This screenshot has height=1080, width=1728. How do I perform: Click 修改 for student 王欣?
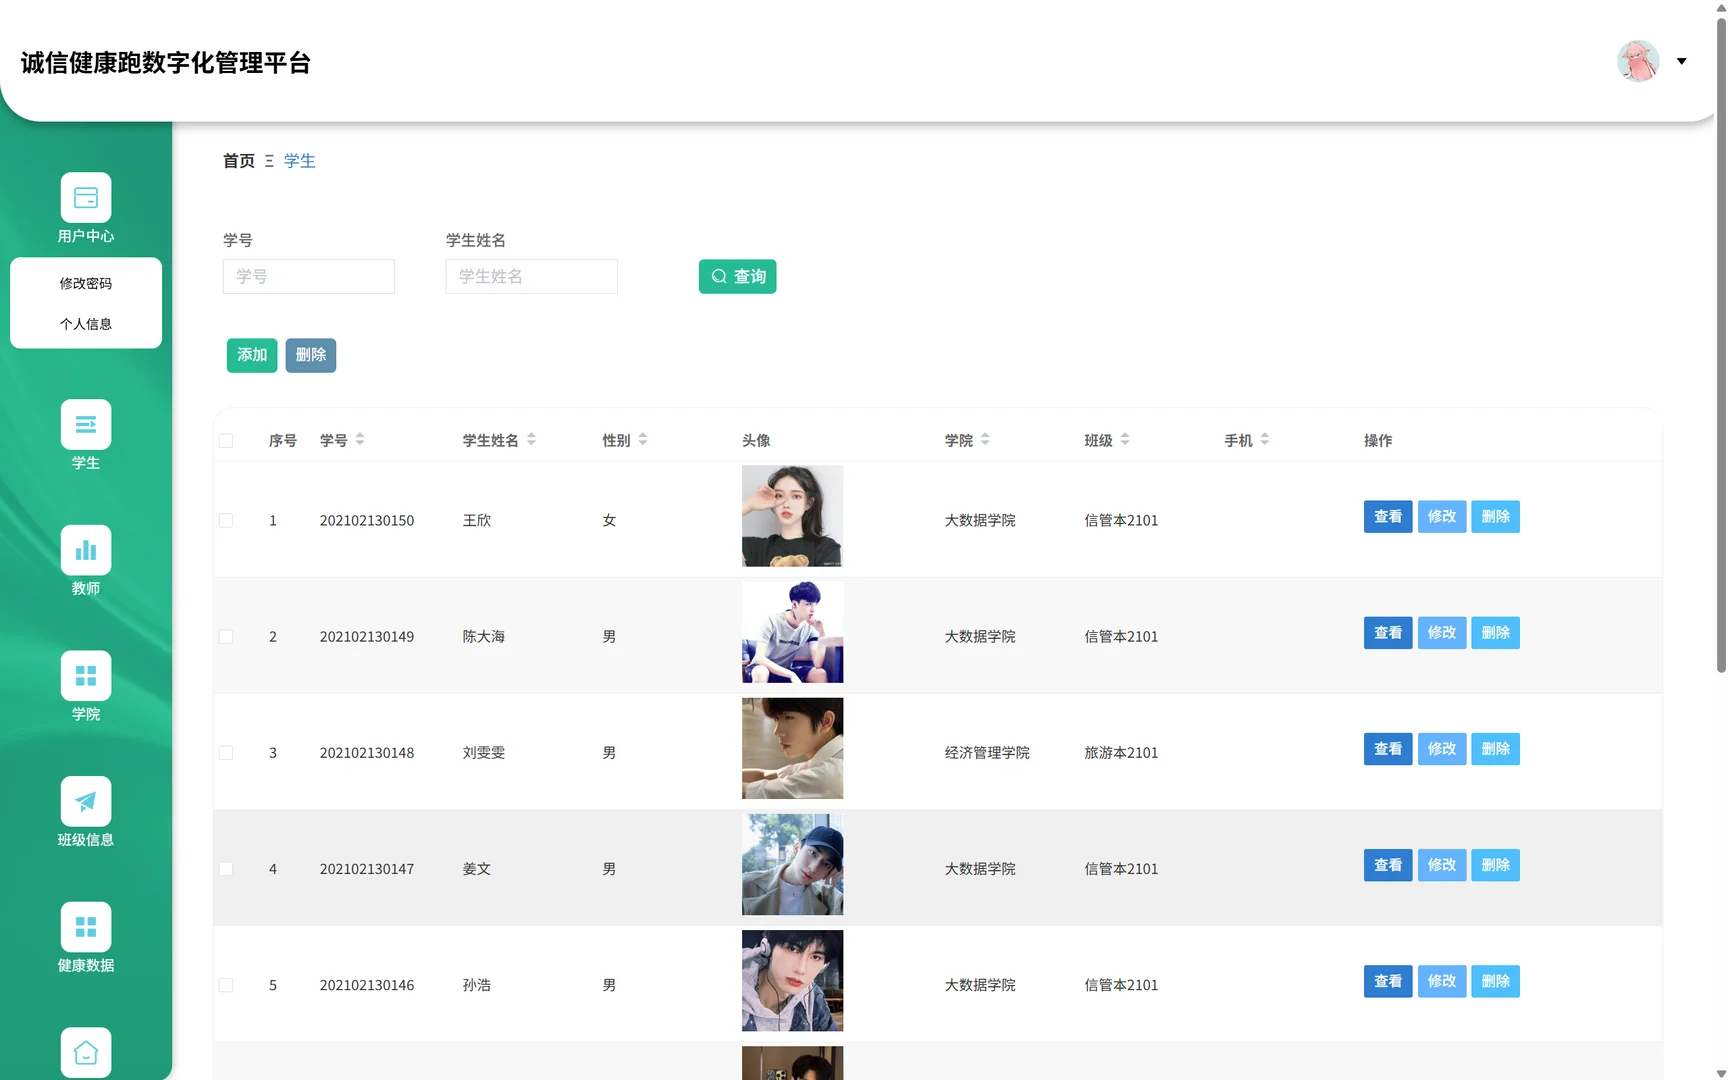[1442, 517]
